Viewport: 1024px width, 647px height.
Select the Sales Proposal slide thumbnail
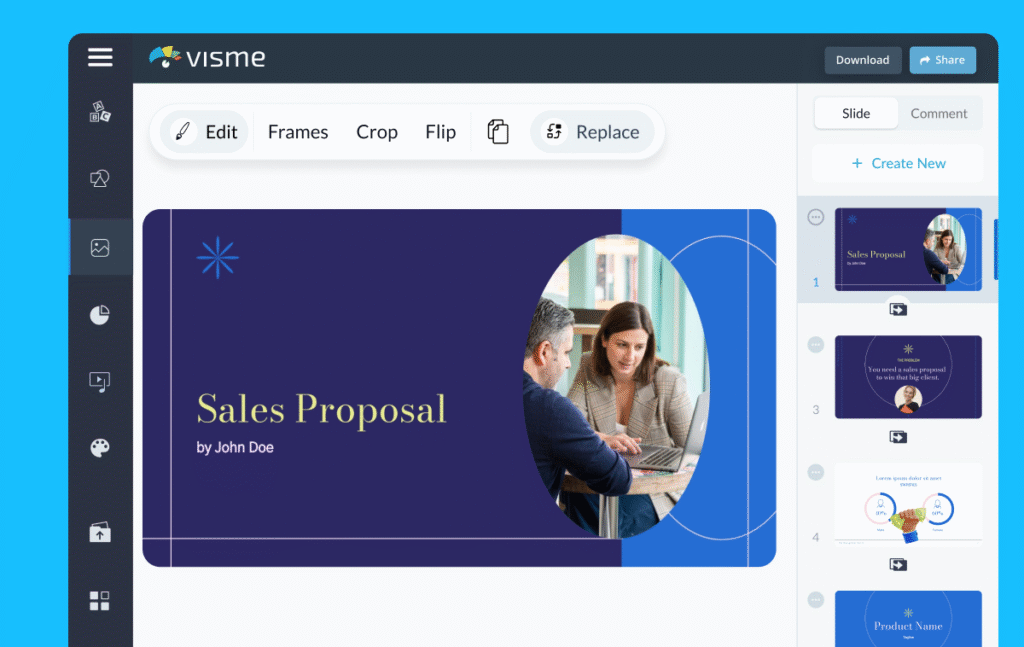coord(908,249)
